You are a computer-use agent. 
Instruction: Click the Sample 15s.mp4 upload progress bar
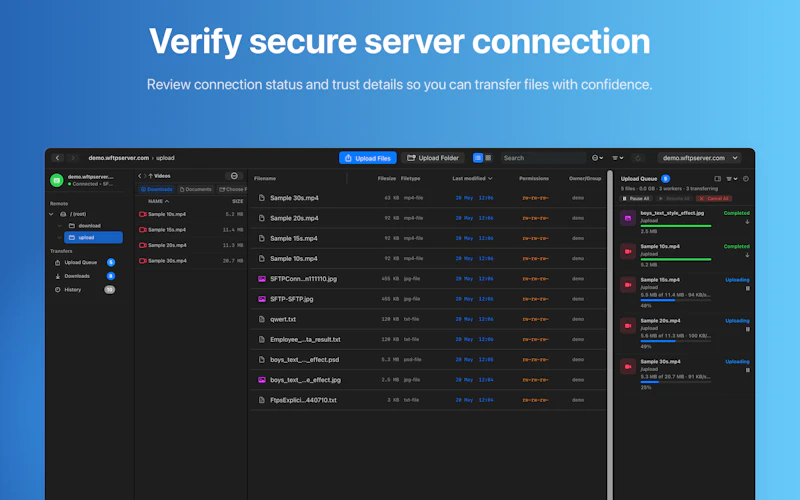[x=676, y=301]
